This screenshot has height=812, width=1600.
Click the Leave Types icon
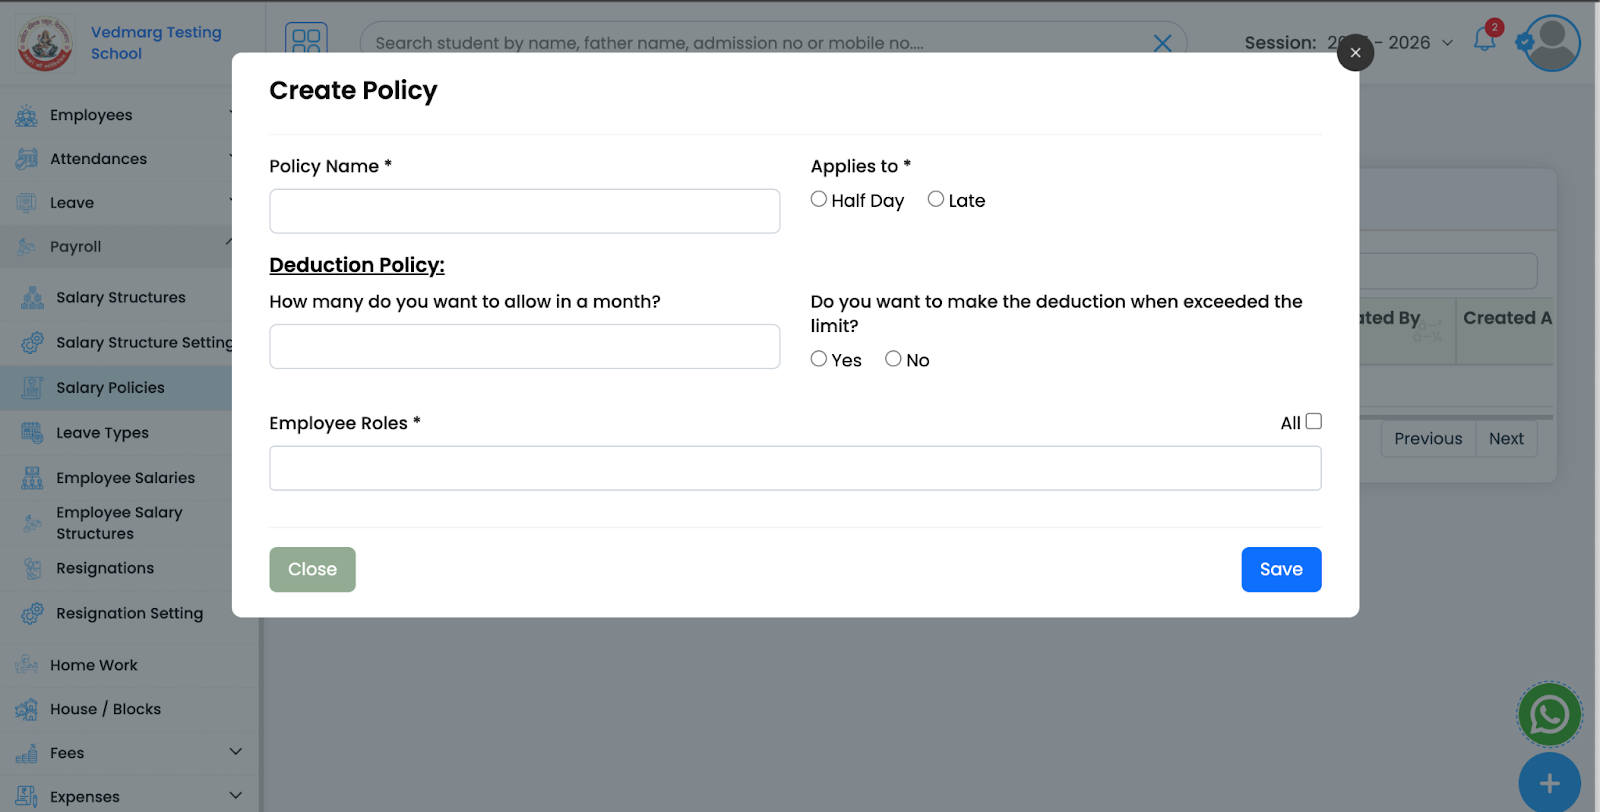click(x=32, y=433)
